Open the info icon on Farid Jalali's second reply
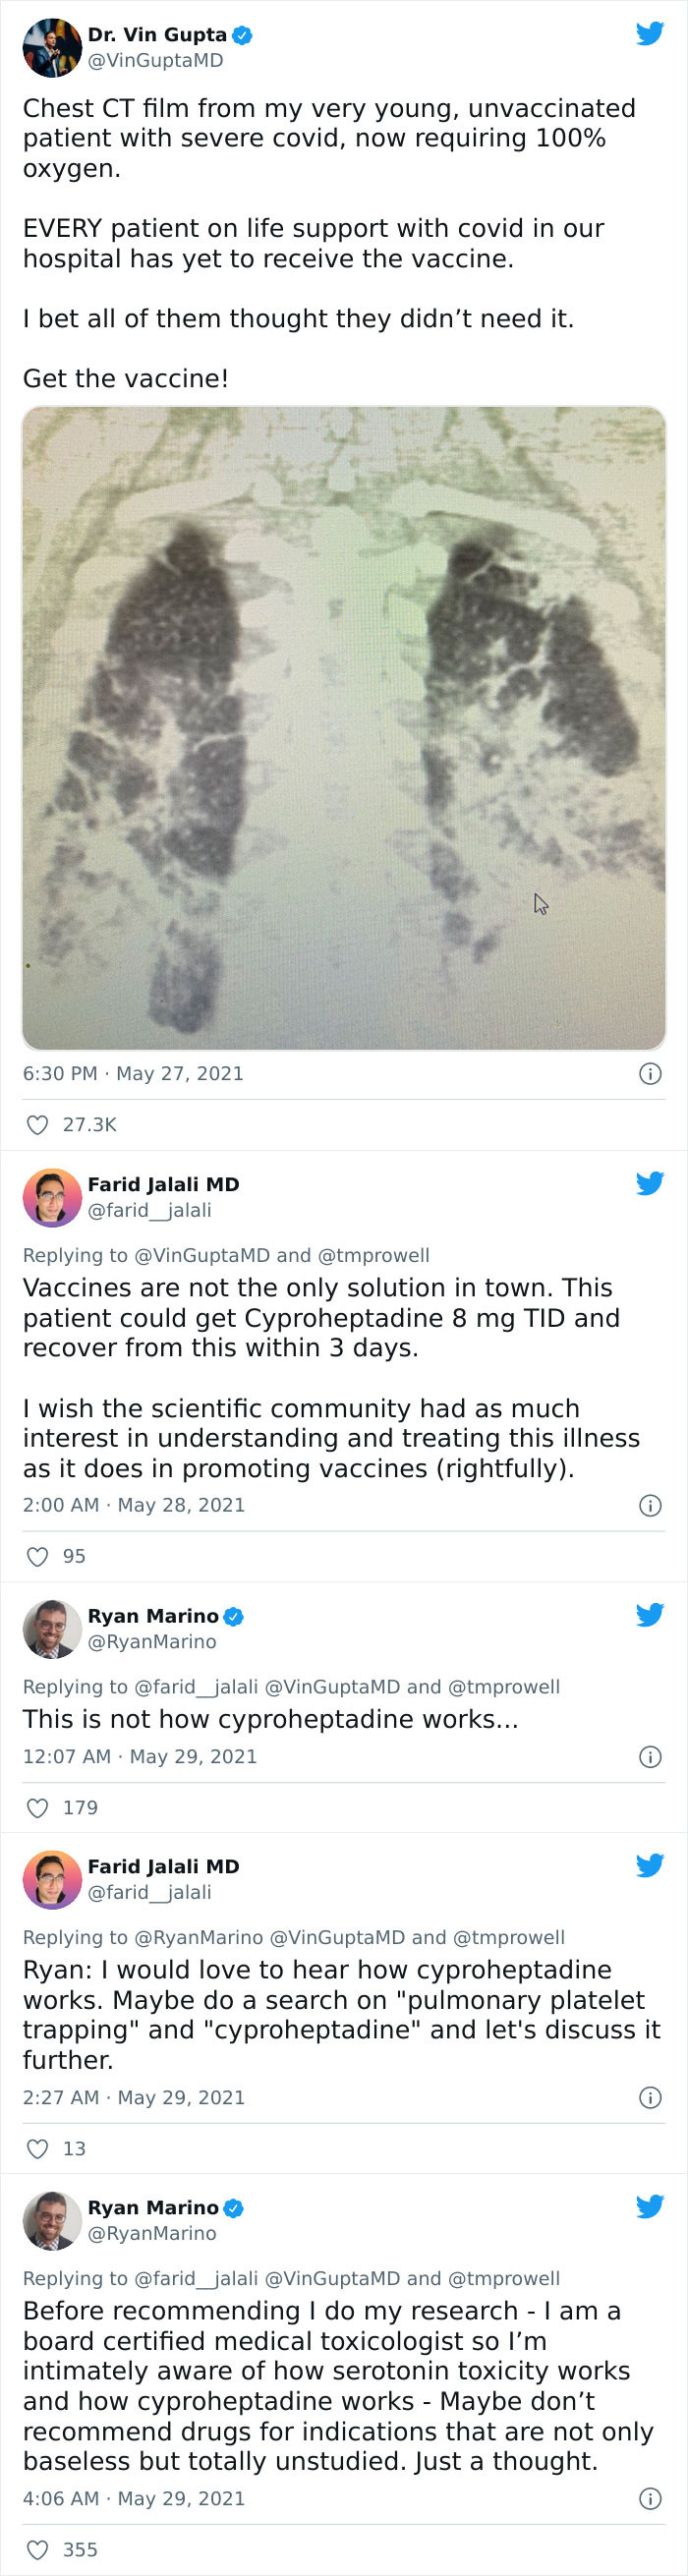Viewport: 688px width, 2576px height. (x=651, y=2097)
